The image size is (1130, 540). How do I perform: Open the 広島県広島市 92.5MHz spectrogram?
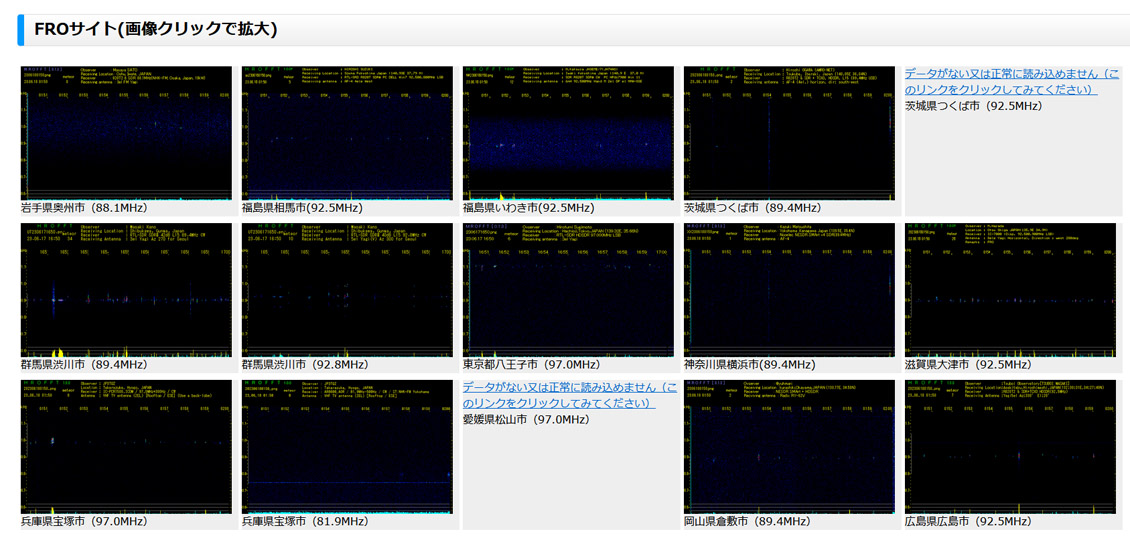click(x=1010, y=446)
